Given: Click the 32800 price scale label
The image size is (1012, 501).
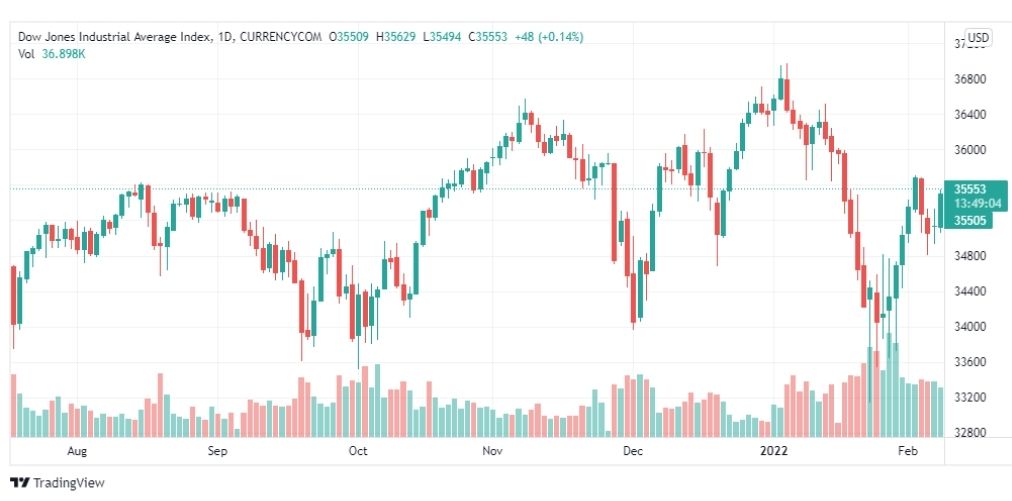Looking at the screenshot, I should click(968, 433).
